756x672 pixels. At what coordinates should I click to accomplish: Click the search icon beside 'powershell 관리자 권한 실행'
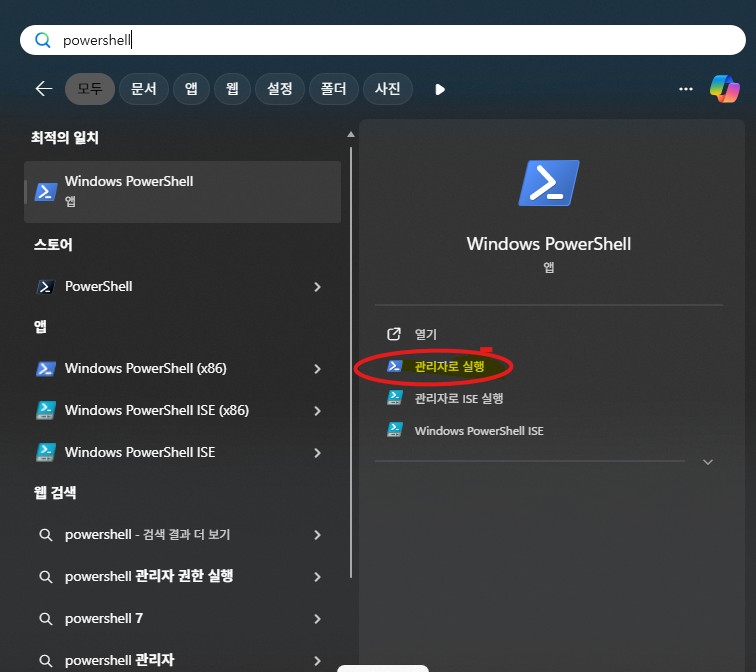coord(46,577)
